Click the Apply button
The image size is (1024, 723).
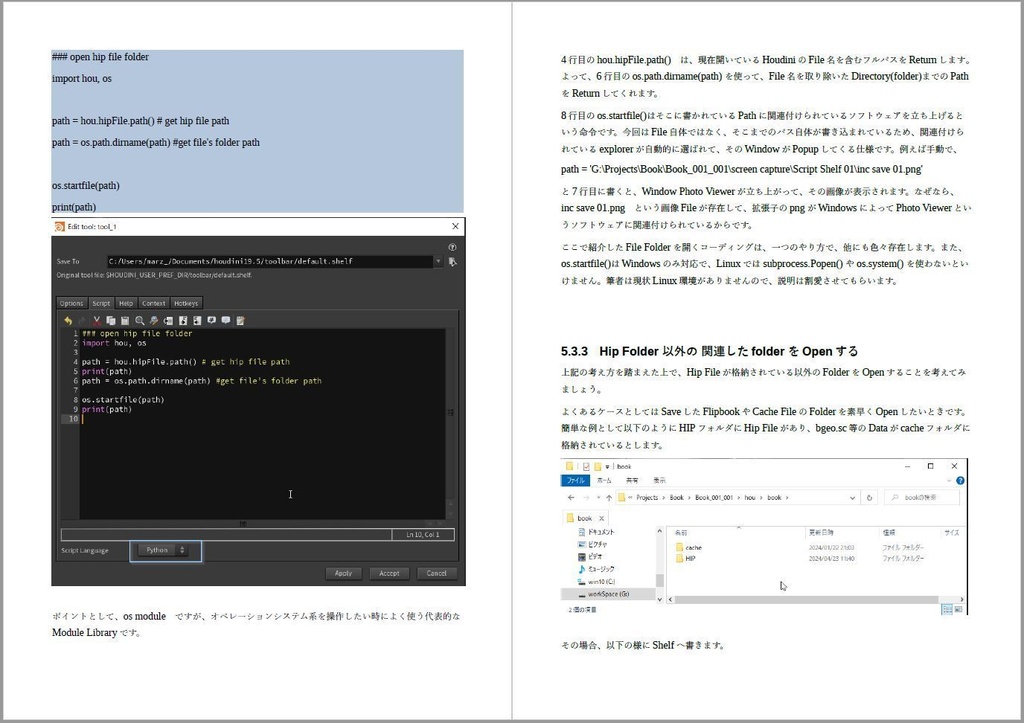tap(344, 573)
